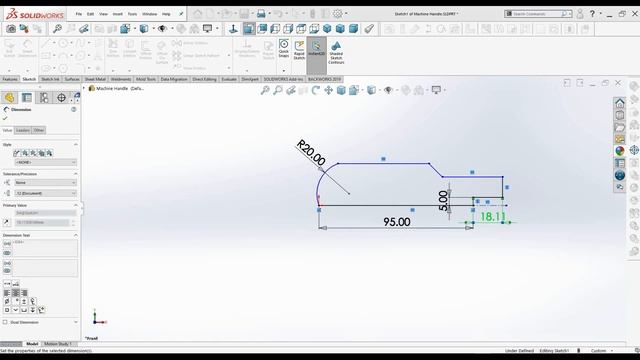
Task: Open the Appearances color ball in task pane
Action: click(x=620, y=151)
